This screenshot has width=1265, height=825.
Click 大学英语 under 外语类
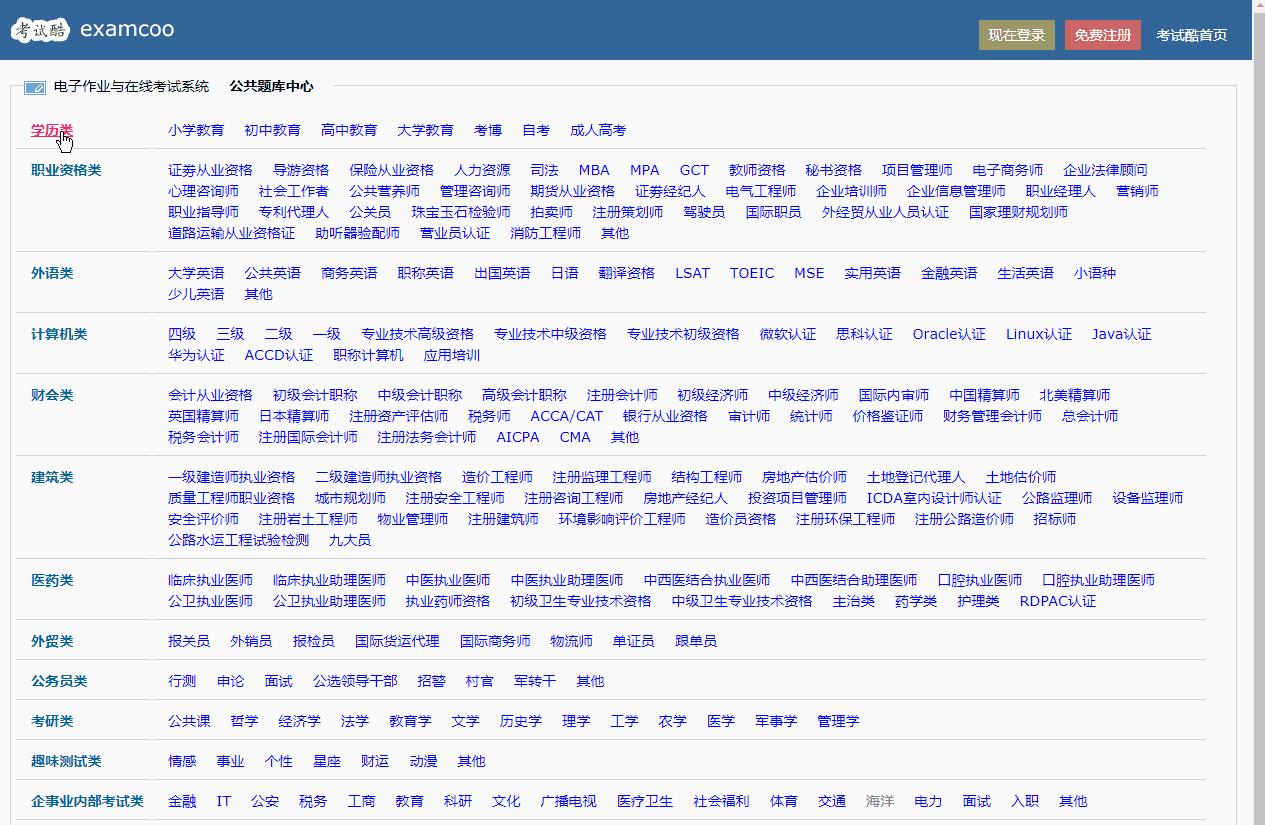pos(197,272)
